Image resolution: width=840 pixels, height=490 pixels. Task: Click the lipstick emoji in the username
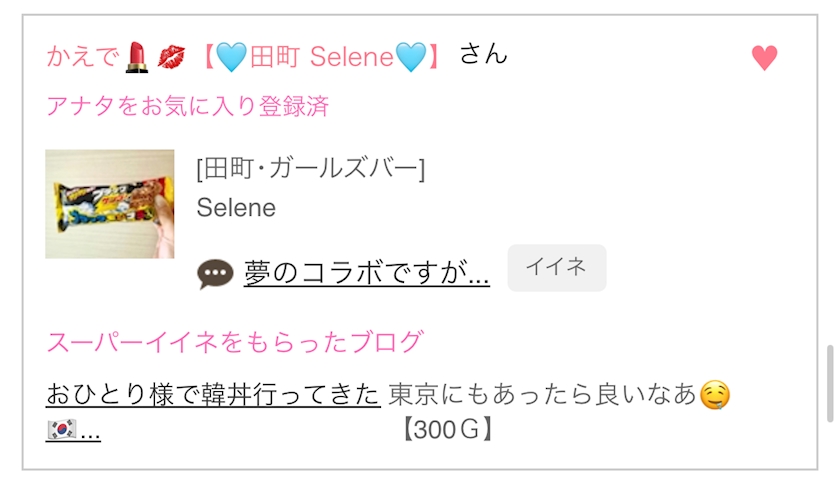click(137, 57)
